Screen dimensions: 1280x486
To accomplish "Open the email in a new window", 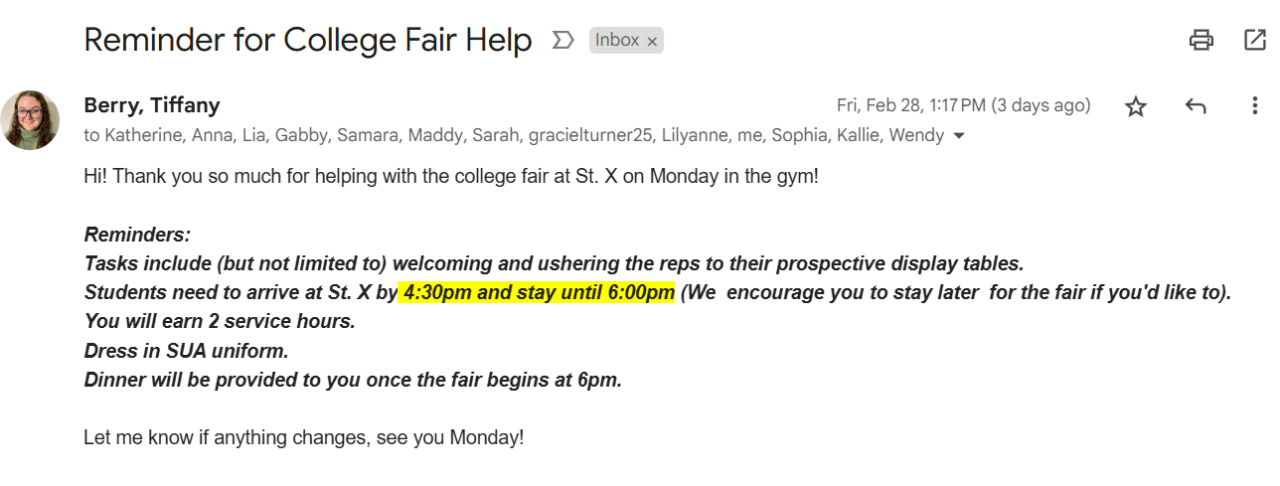I will click(1254, 40).
